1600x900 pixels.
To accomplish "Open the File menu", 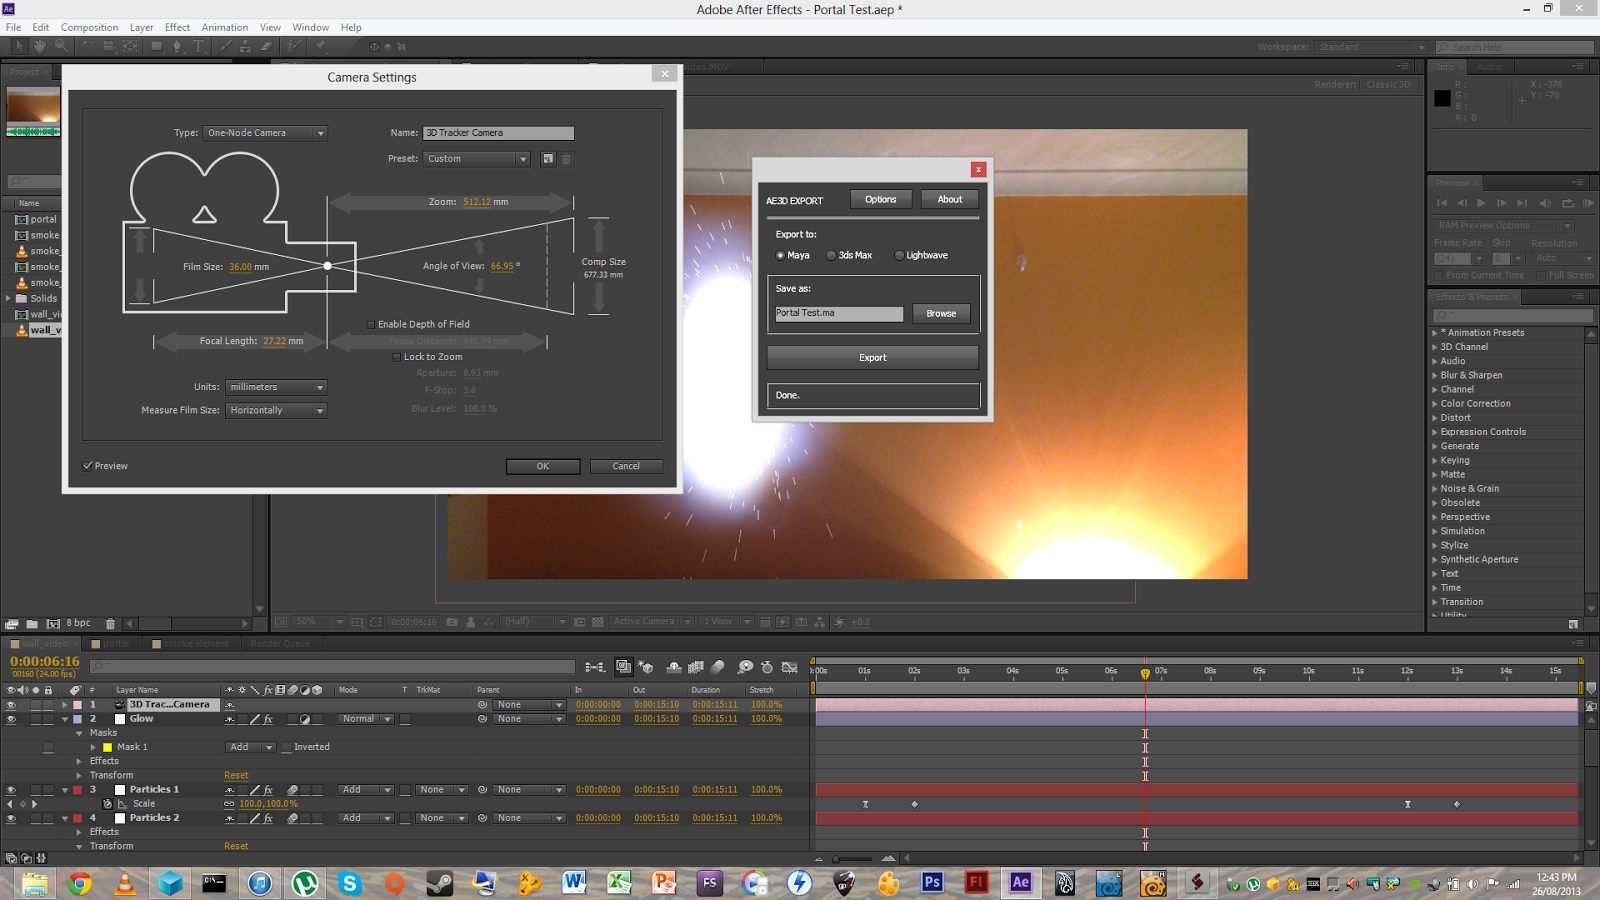I will tap(13, 27).
